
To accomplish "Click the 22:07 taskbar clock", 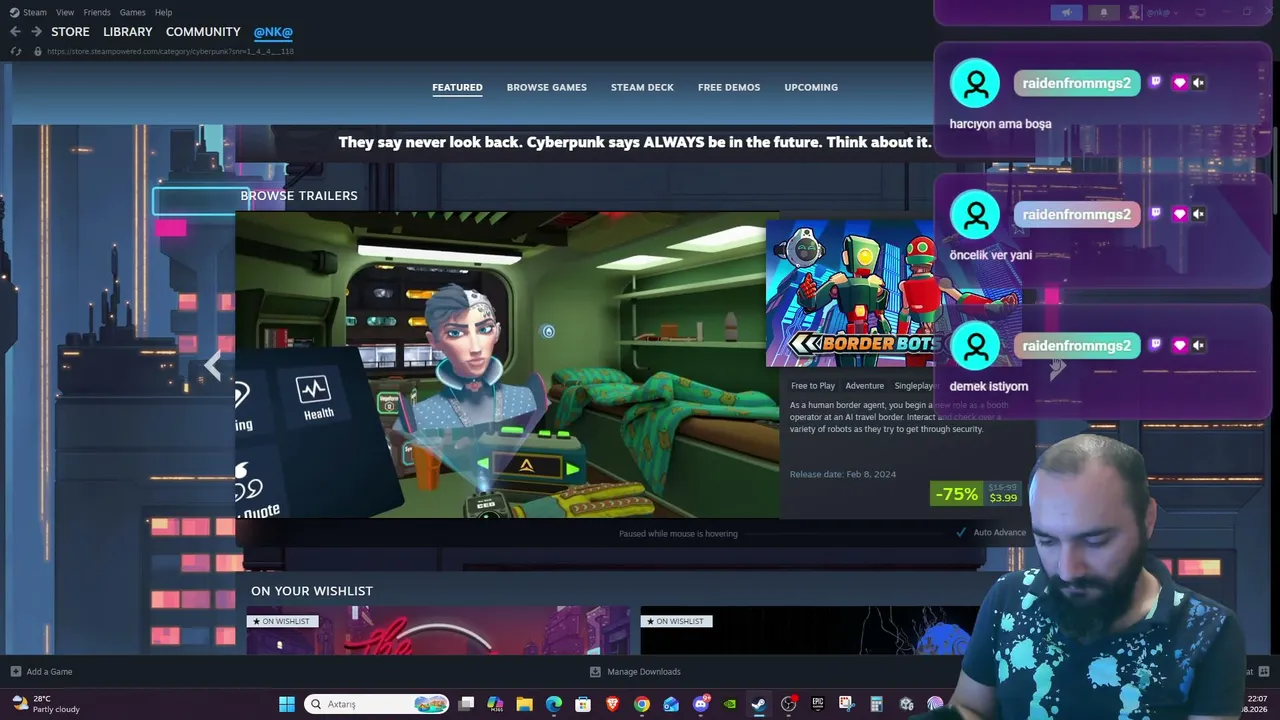I will 1257,699.
